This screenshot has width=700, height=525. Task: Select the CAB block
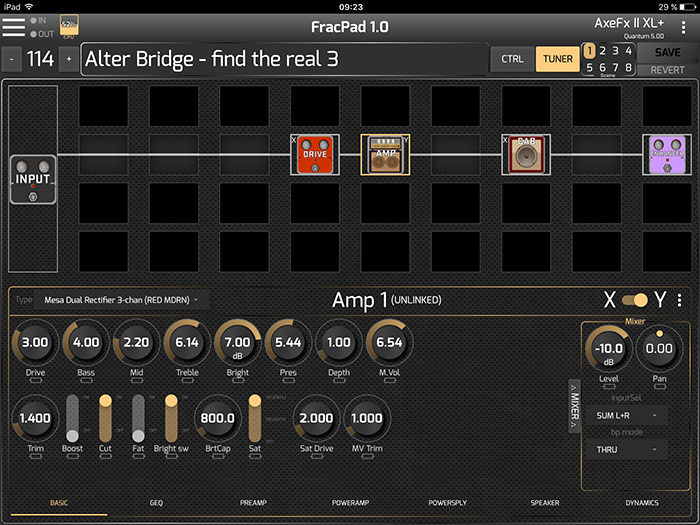[x=526, y=154]
